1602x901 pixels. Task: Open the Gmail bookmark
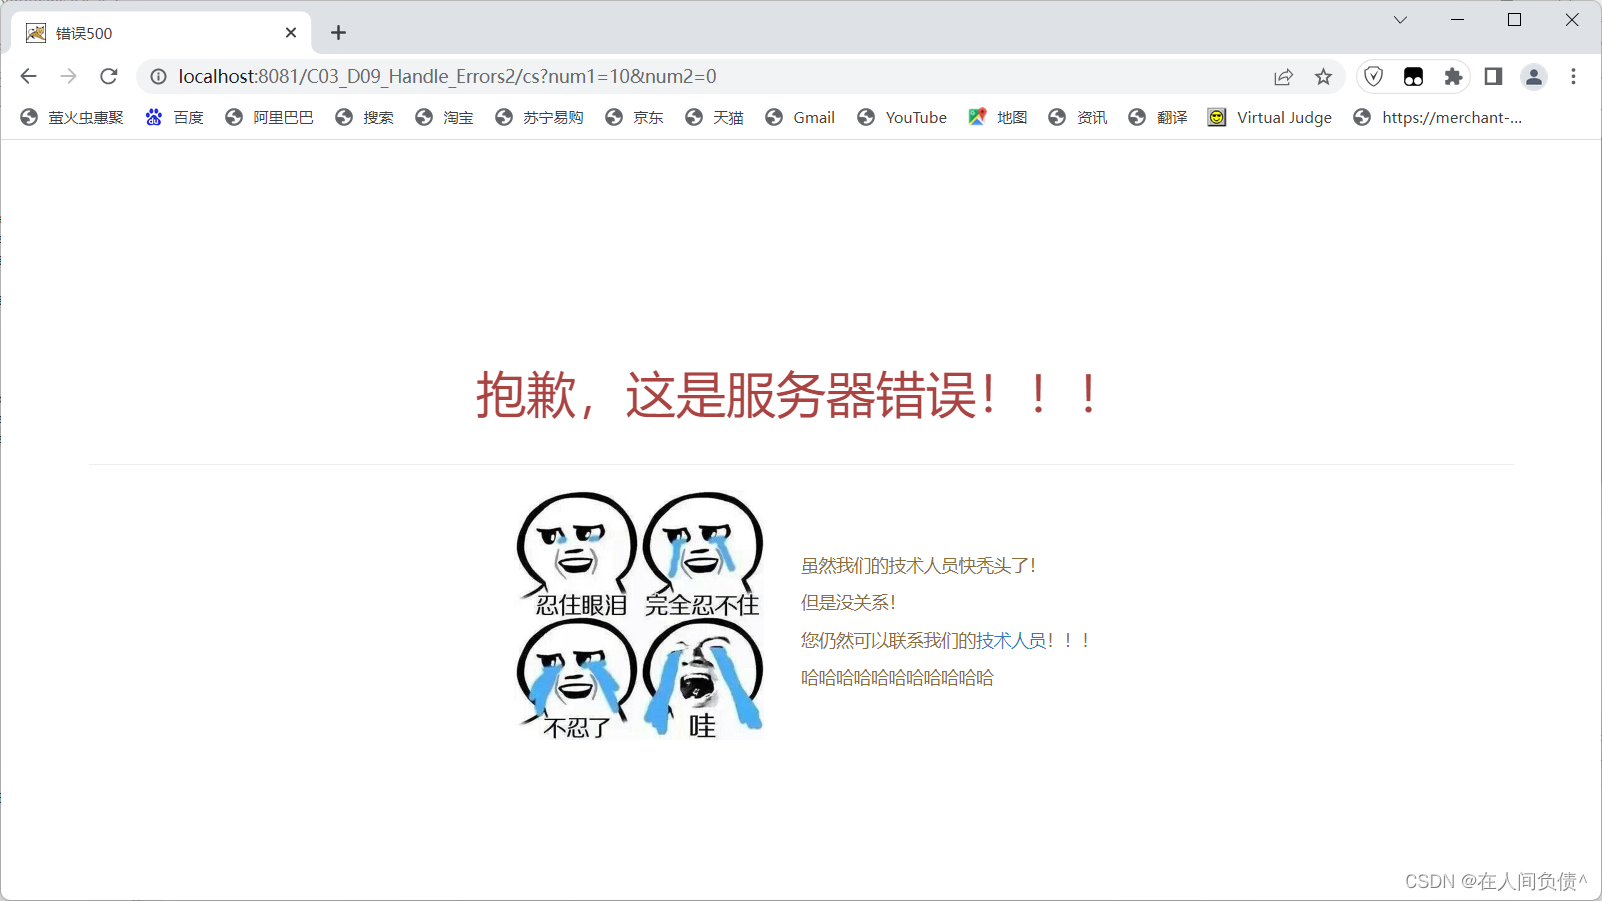pos(800,118)
